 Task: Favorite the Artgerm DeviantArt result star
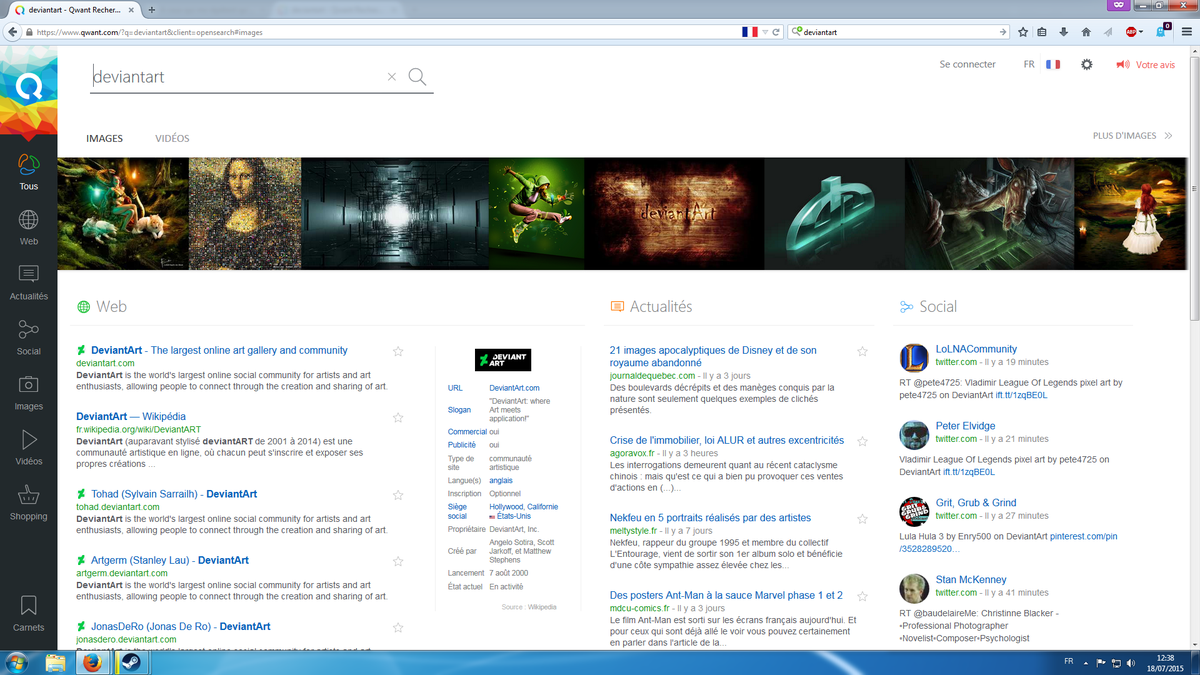coord(398,561)
